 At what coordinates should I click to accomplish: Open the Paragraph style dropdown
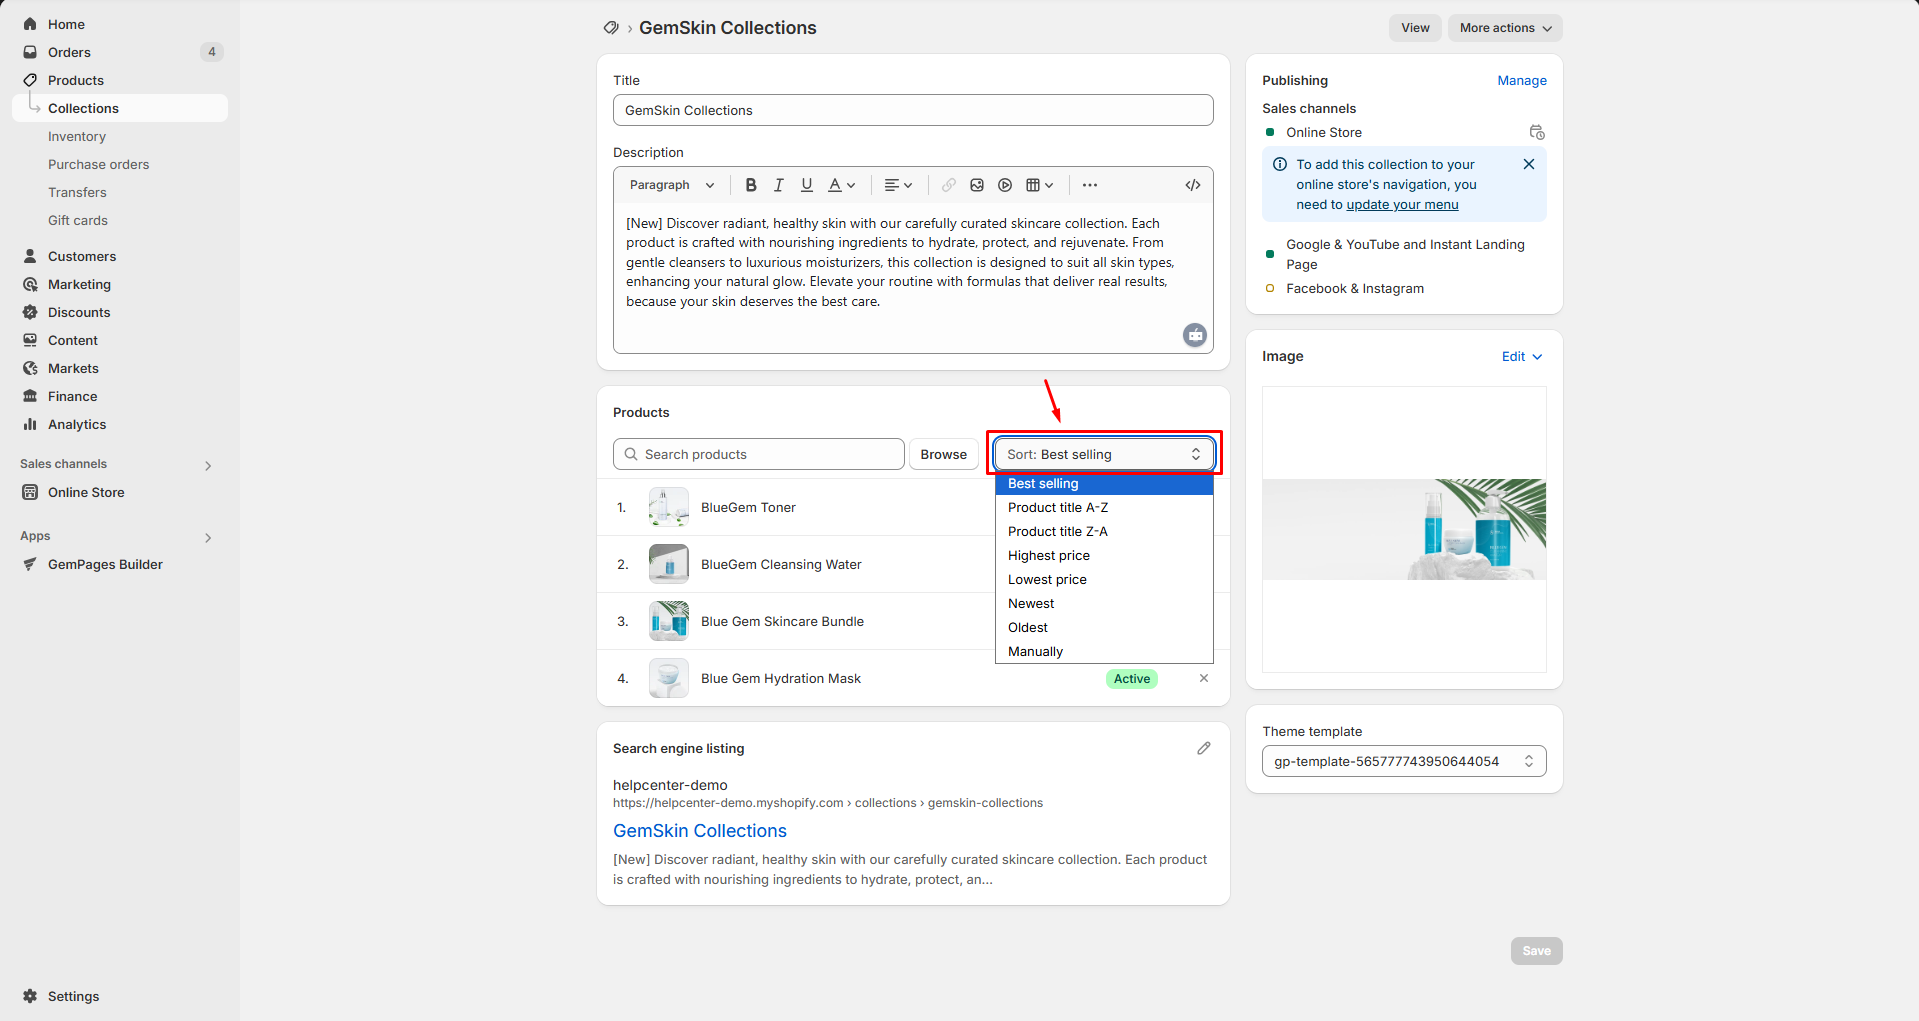pos(672,185)
